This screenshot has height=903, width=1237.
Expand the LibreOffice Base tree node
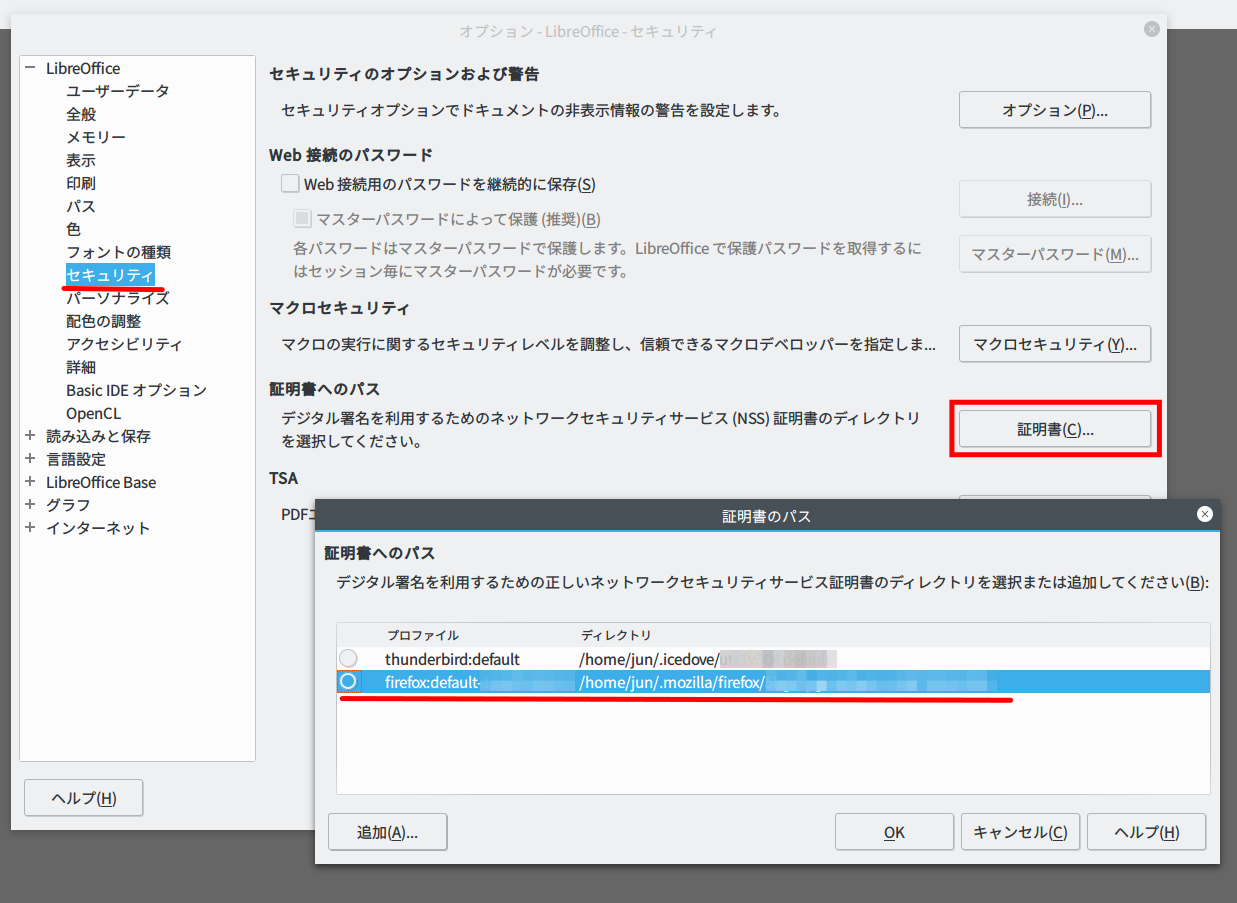(x=30, y=482)
